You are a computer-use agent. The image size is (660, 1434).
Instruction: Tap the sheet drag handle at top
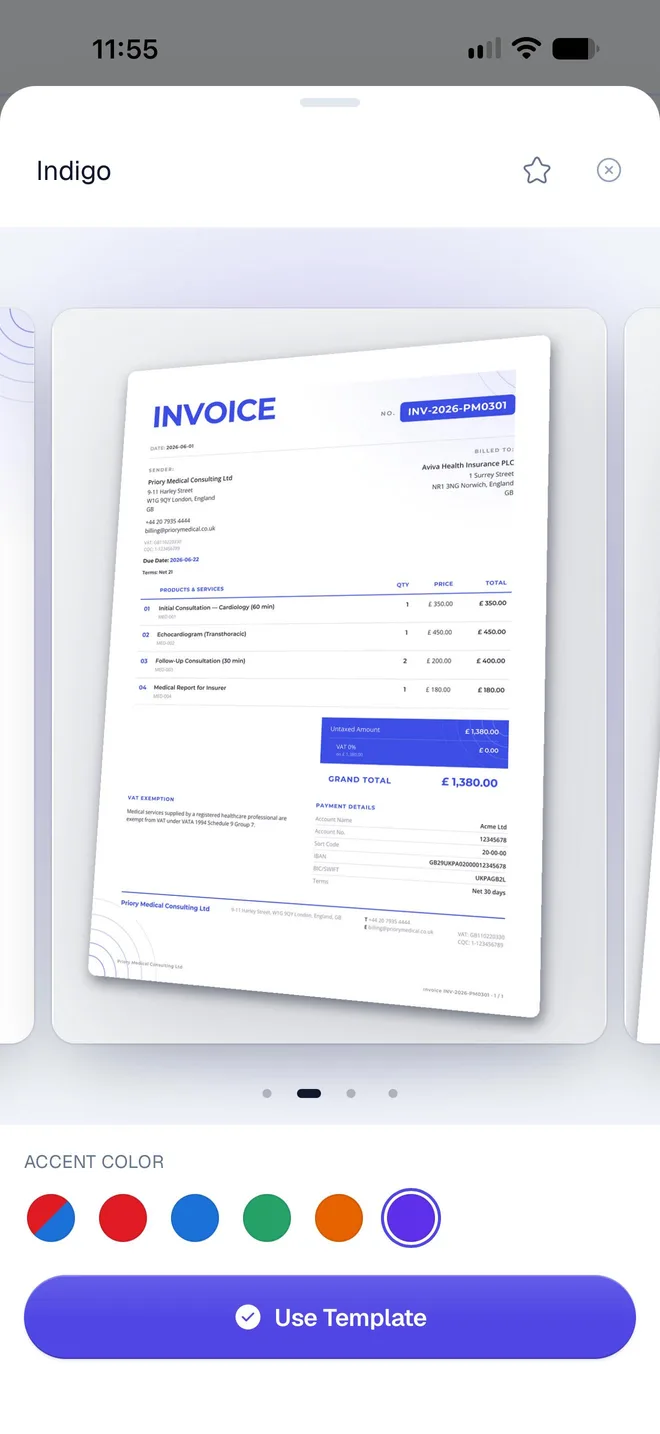pyautogui.click(x=330, y=102)
